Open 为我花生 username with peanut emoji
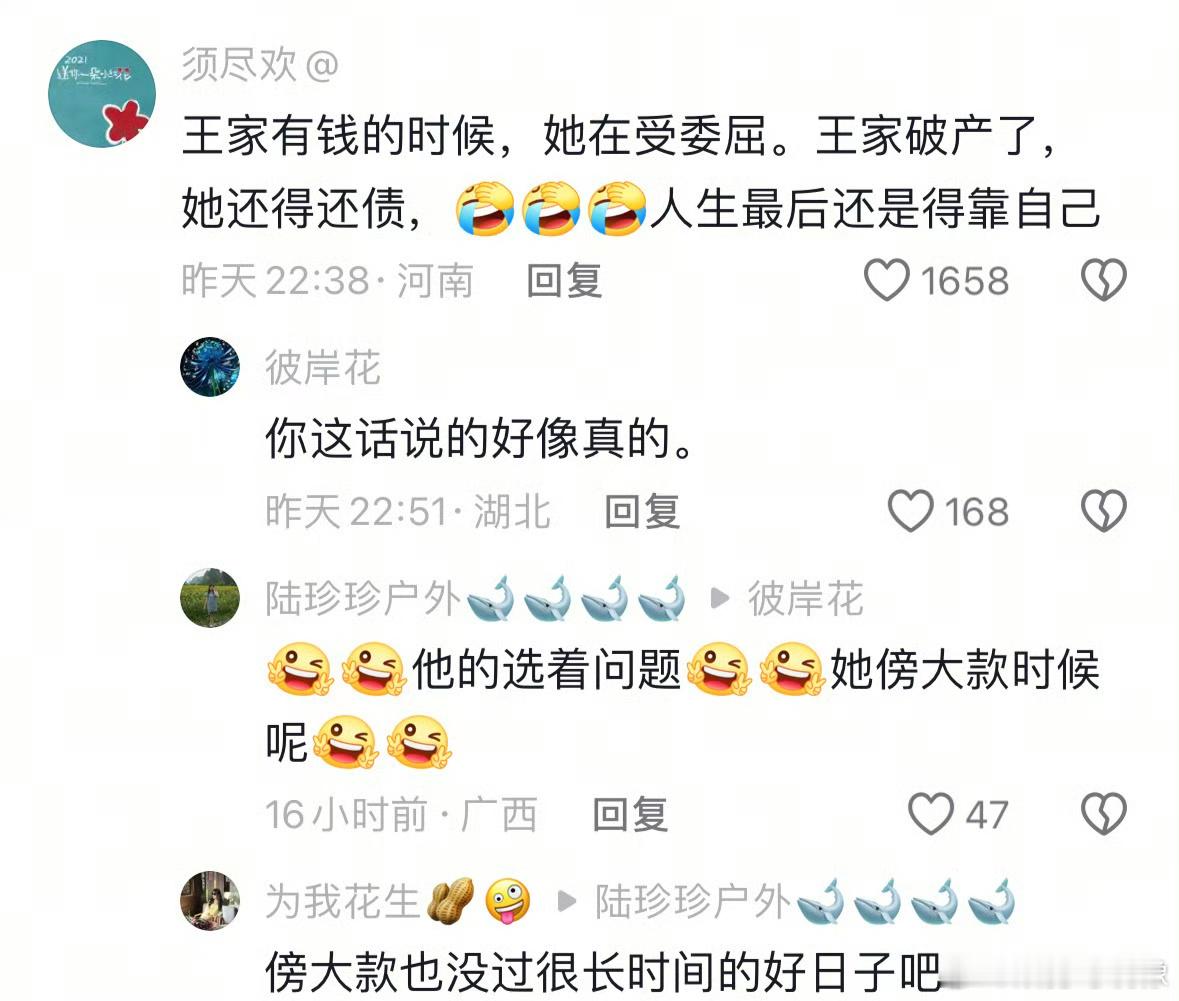The image size is (1179, 1001). coord(398,901)
